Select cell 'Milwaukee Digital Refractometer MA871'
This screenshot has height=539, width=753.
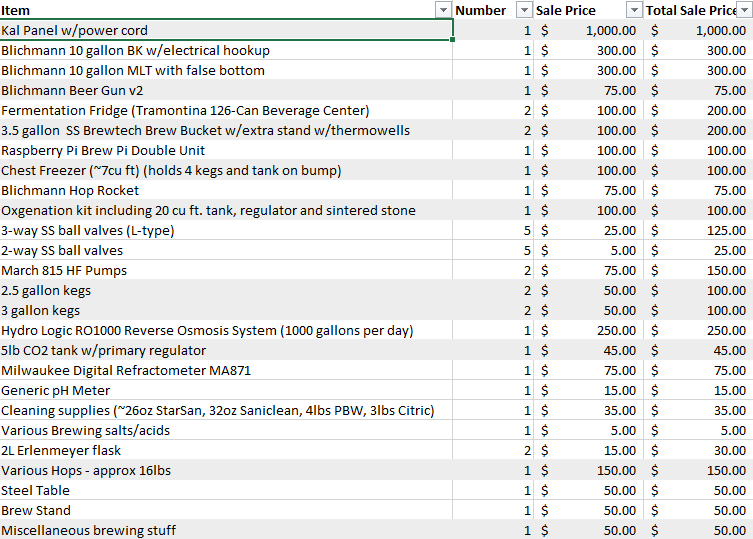226,370
